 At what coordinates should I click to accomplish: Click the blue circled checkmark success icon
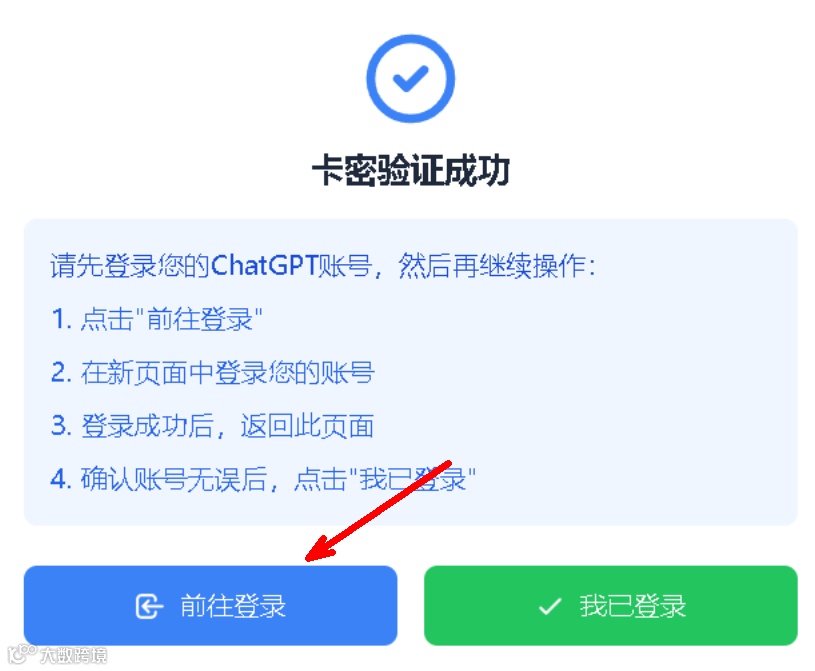click(410, 79)
